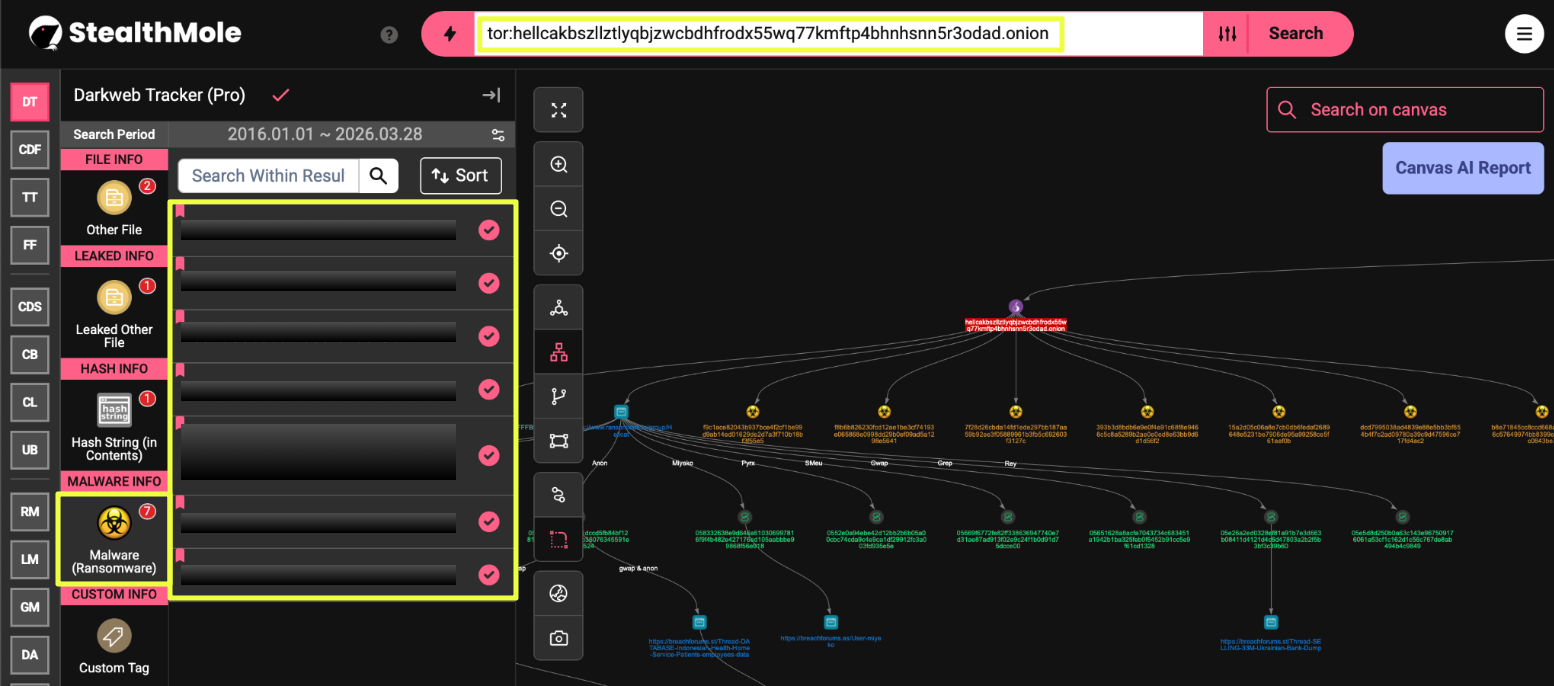Toggle checkmark on last result row
1554x686 pixels.
pos(488,575)
